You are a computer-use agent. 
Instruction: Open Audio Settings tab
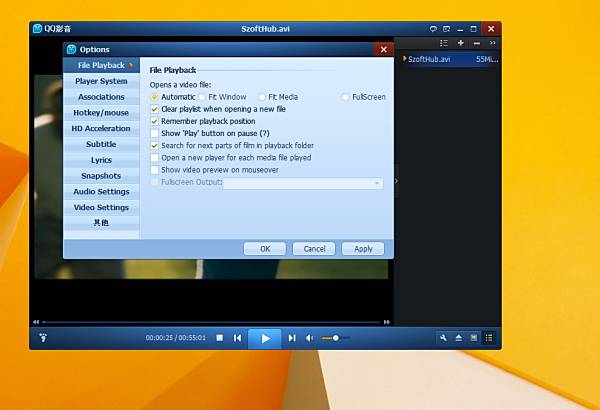[x=101, y=191]
